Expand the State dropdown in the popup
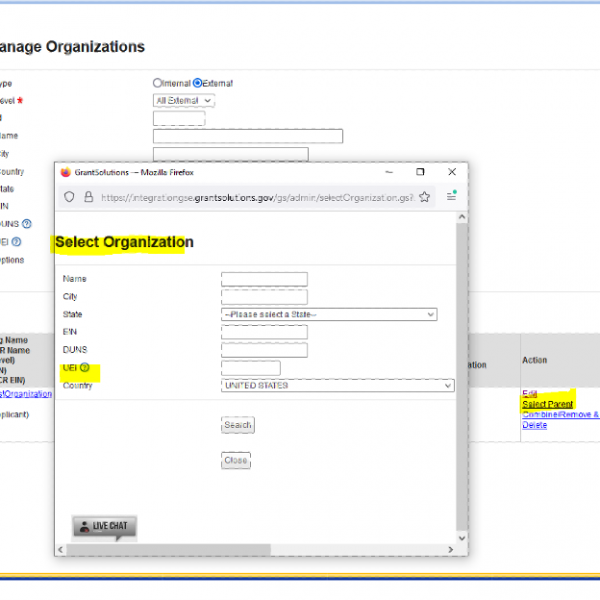This screenshot has width=600, height=600. tap(329, 314)
